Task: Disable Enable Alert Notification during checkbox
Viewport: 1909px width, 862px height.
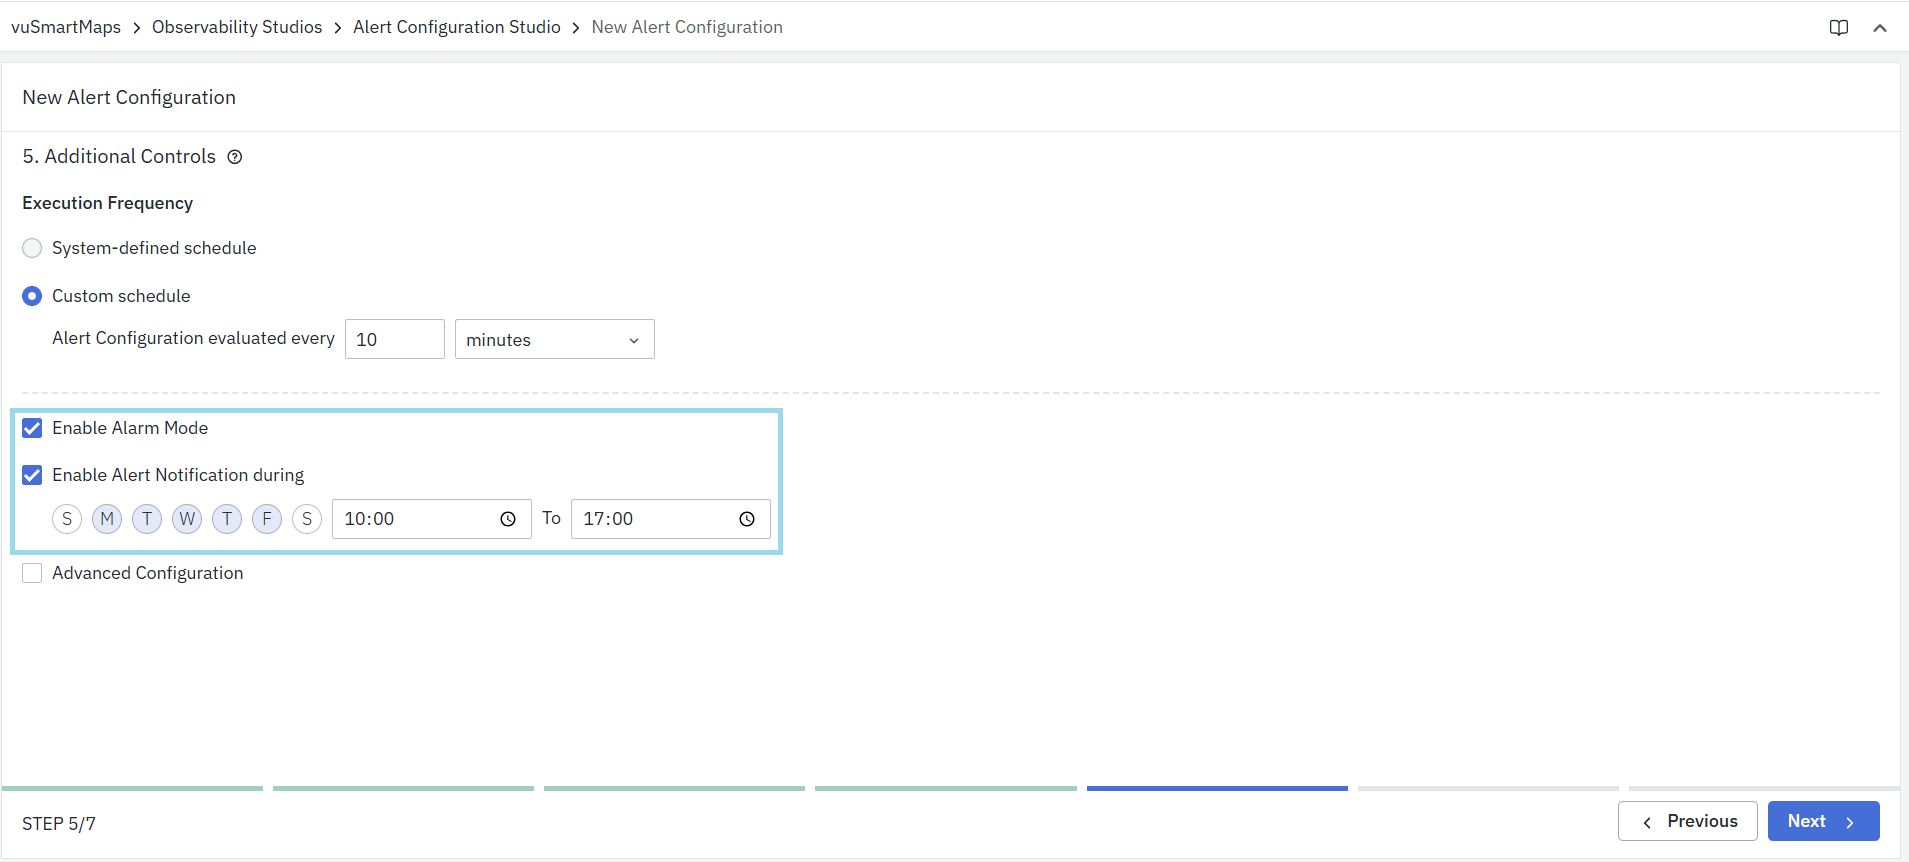Action: [32, 475]
